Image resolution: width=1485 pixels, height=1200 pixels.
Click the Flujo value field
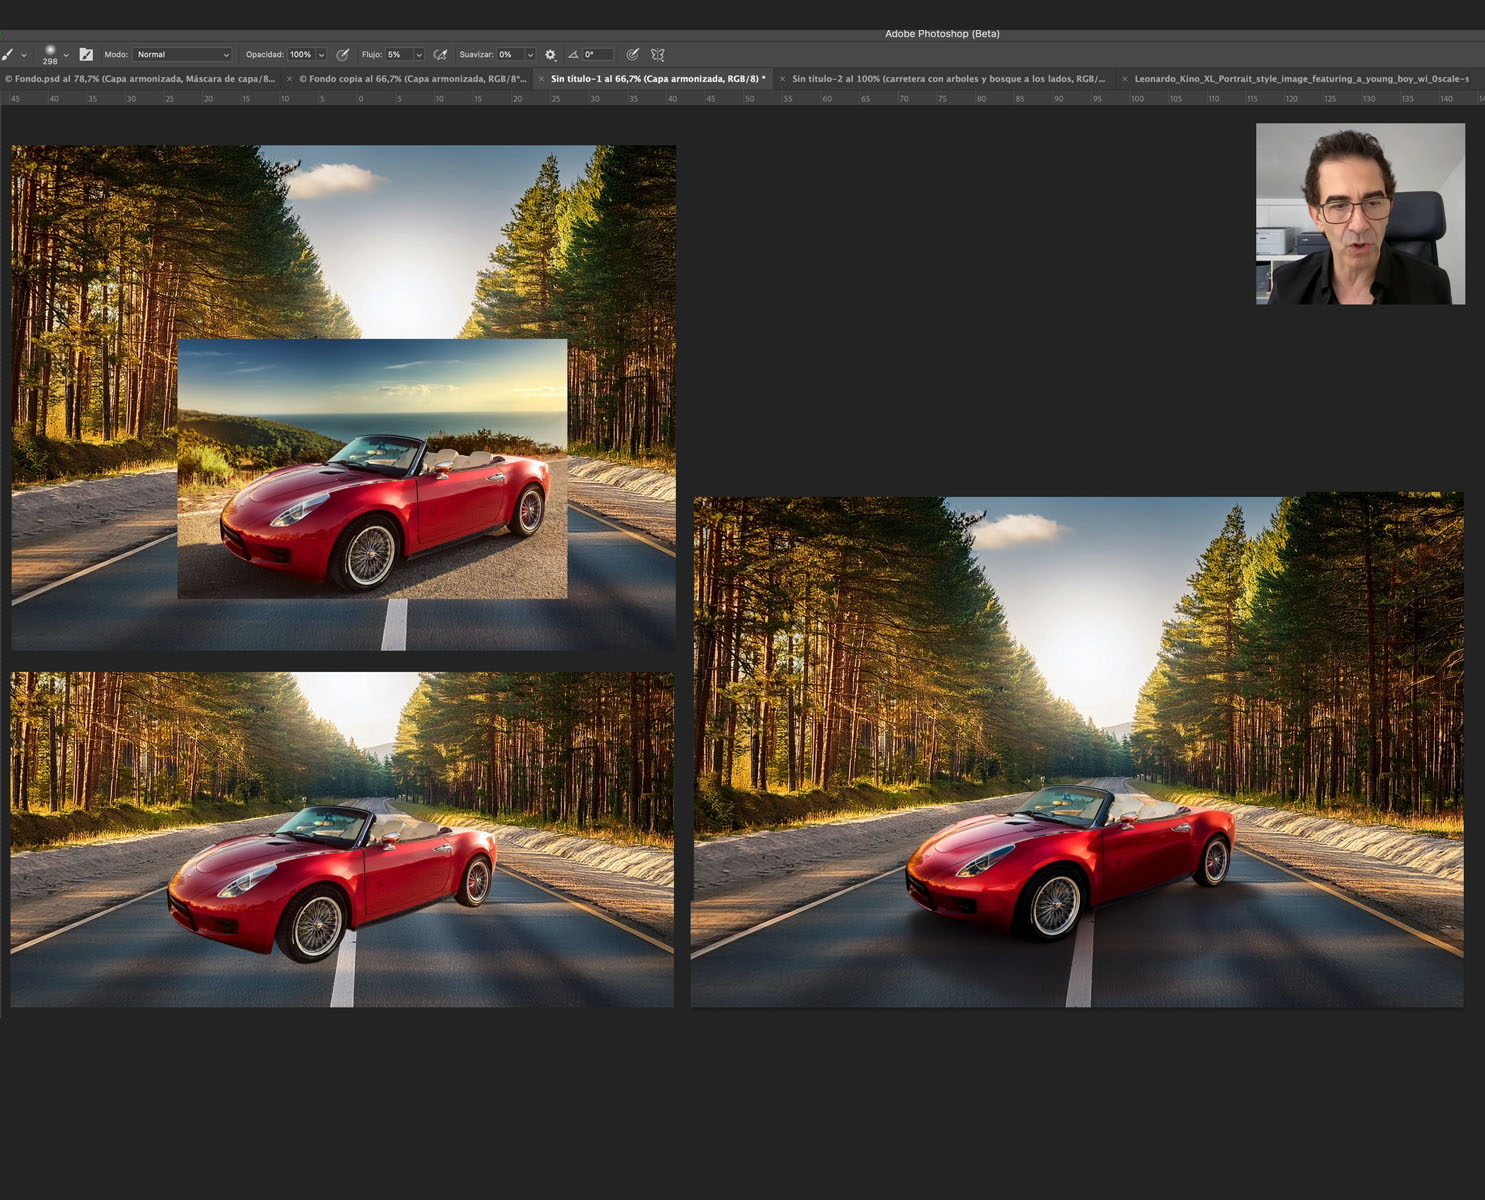tap(398, 55)
